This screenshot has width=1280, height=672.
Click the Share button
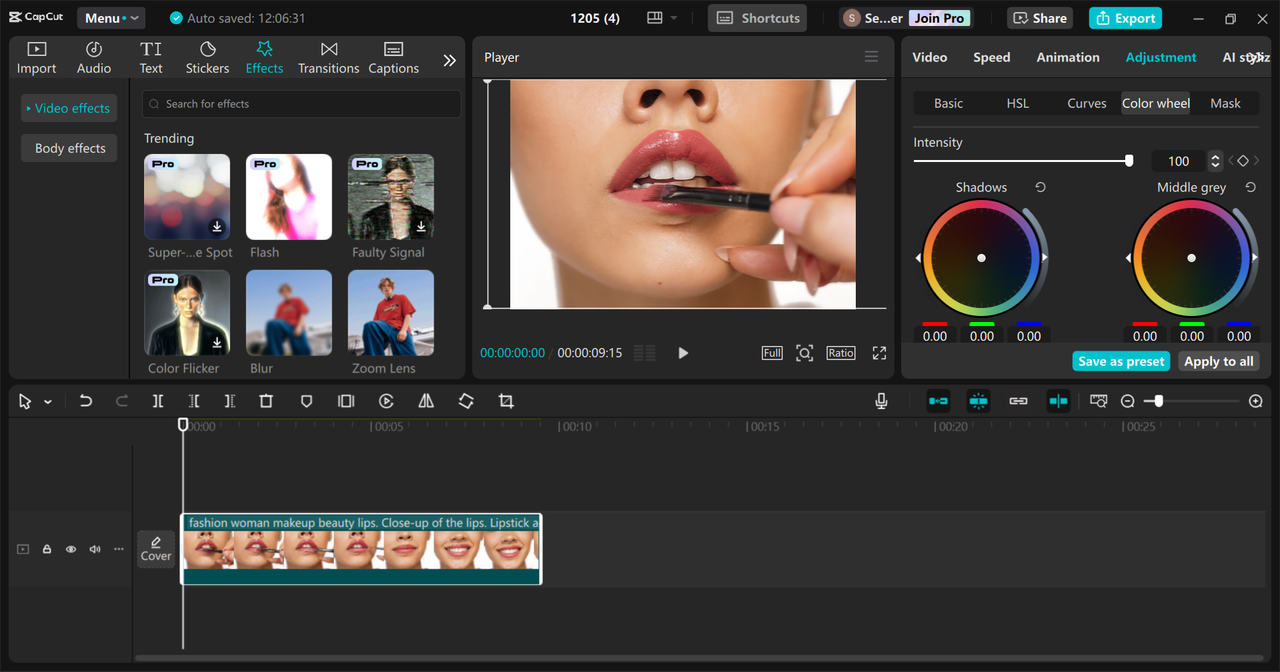click(x=1039, y=18)
